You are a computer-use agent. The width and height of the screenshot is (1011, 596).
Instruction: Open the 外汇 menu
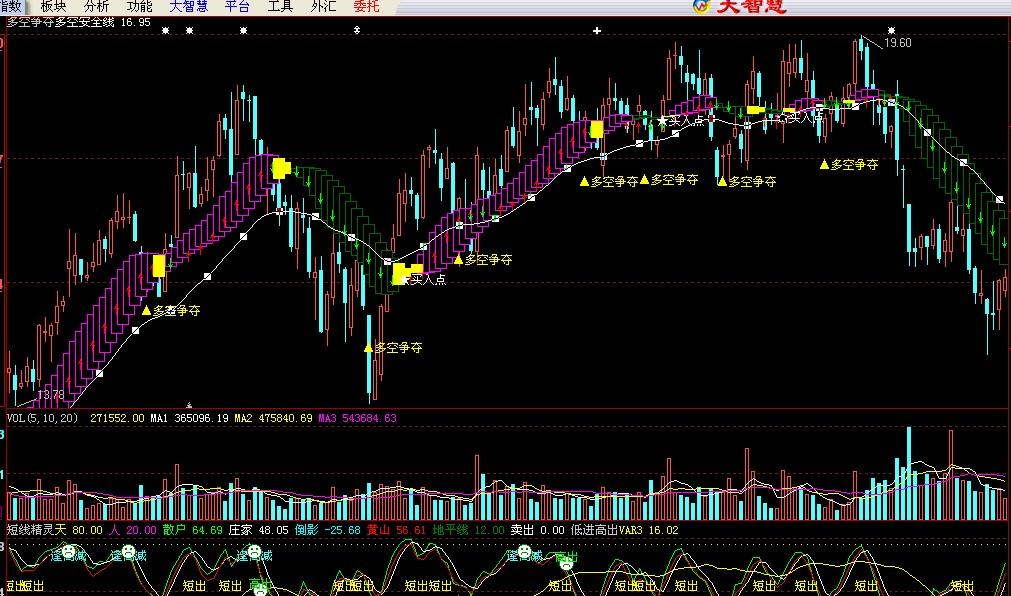click(x=324, y=6)
